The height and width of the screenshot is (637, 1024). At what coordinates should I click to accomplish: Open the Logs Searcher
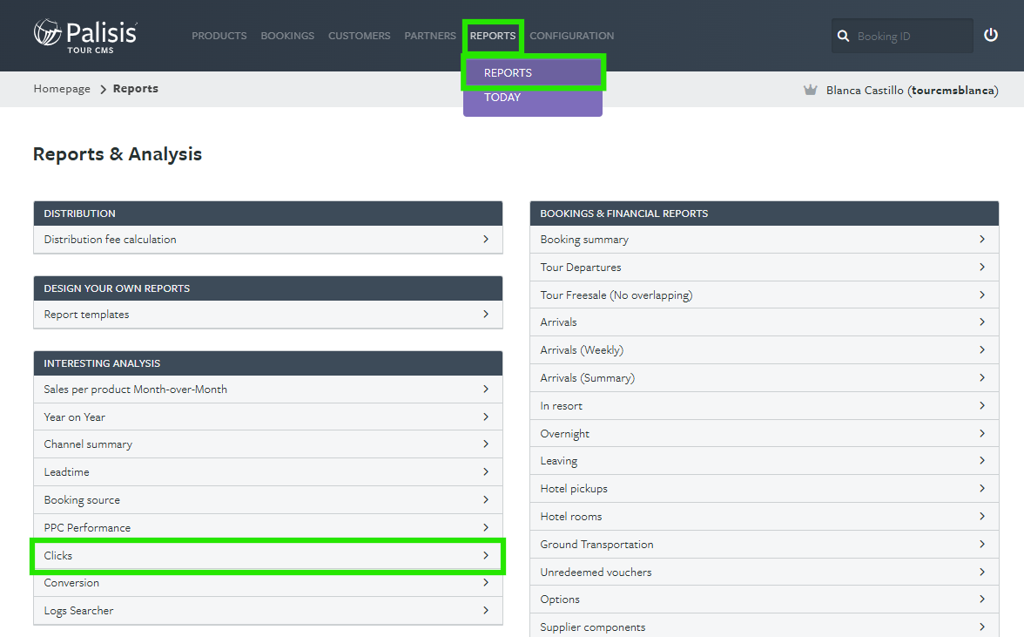tap(268, 610)
